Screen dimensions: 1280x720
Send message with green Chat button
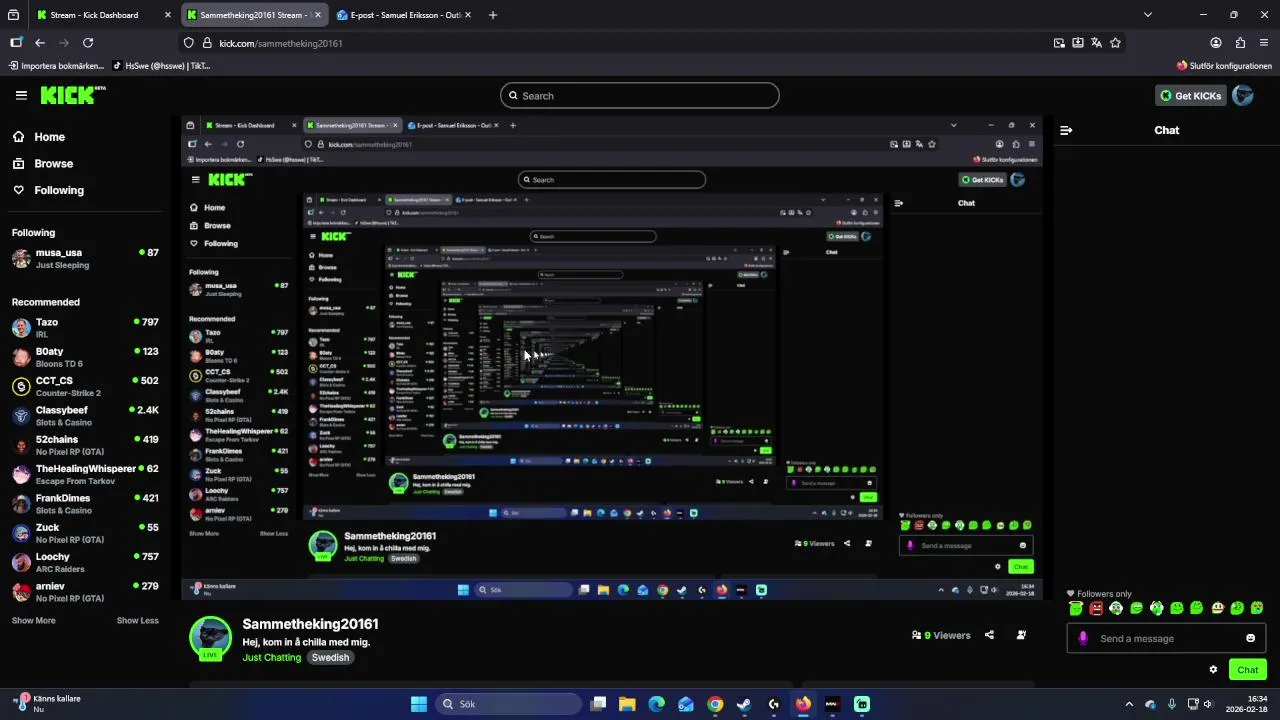coord(1247,670)
